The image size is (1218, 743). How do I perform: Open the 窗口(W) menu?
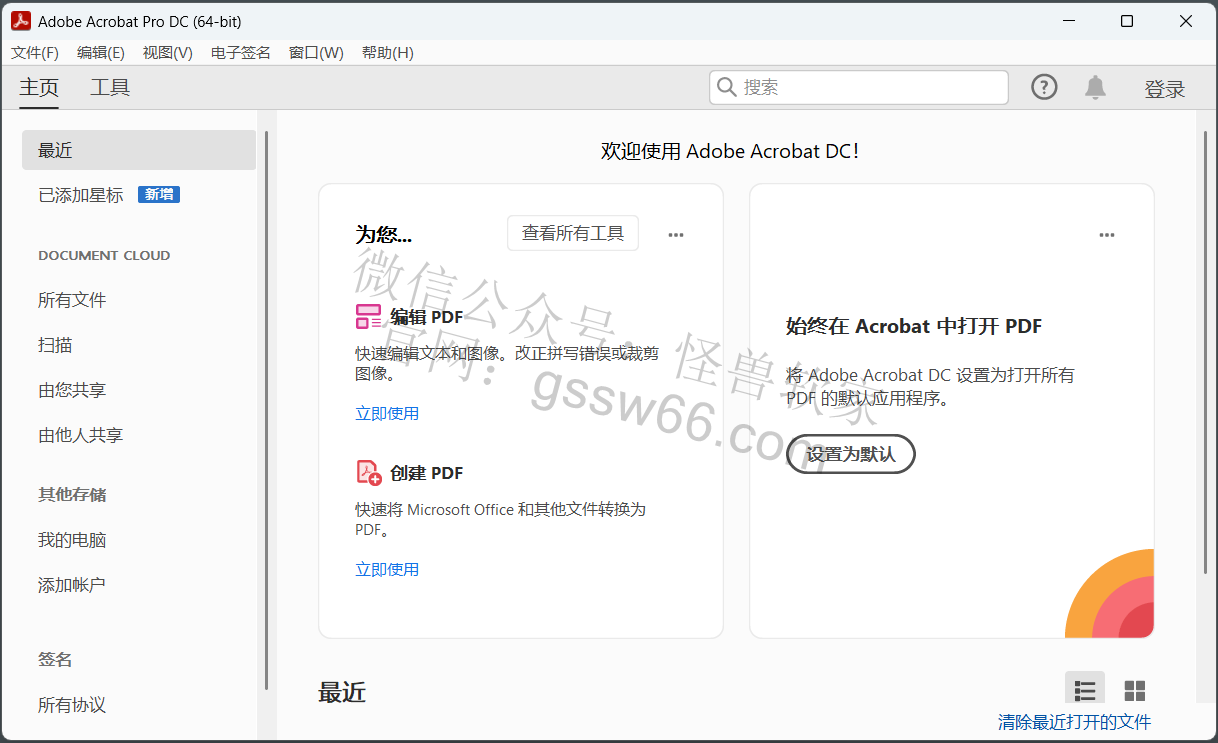(316, 53)
